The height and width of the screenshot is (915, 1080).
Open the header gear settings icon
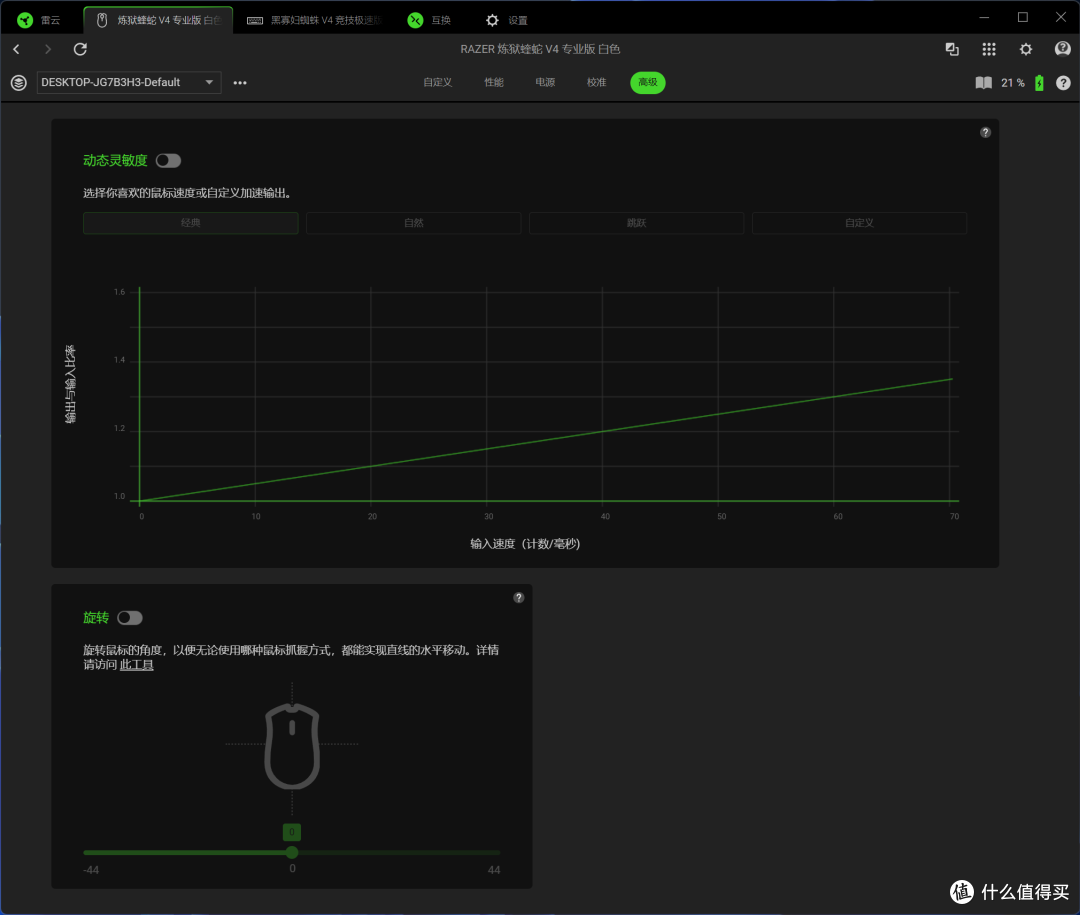(1026, 49)
